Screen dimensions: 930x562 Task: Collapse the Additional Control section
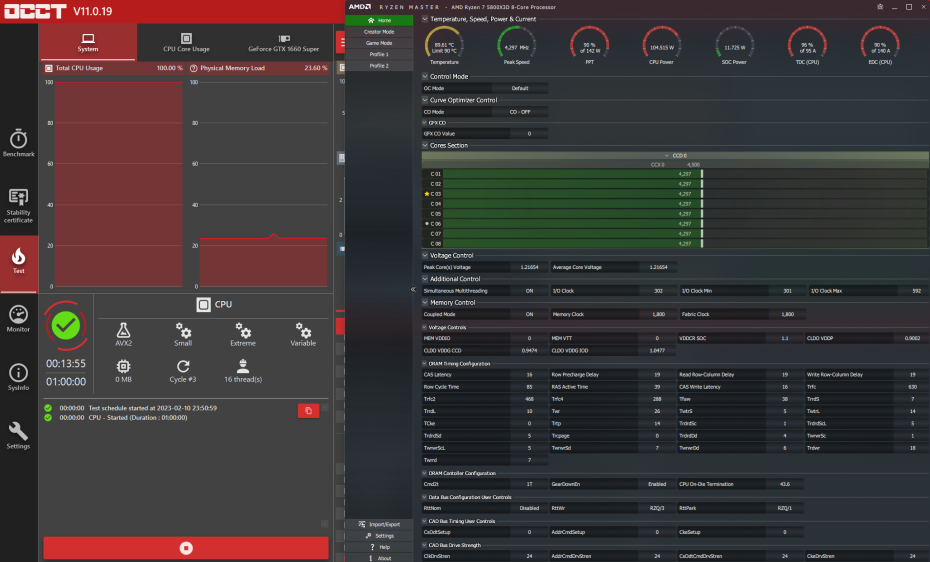coord(425,279)
